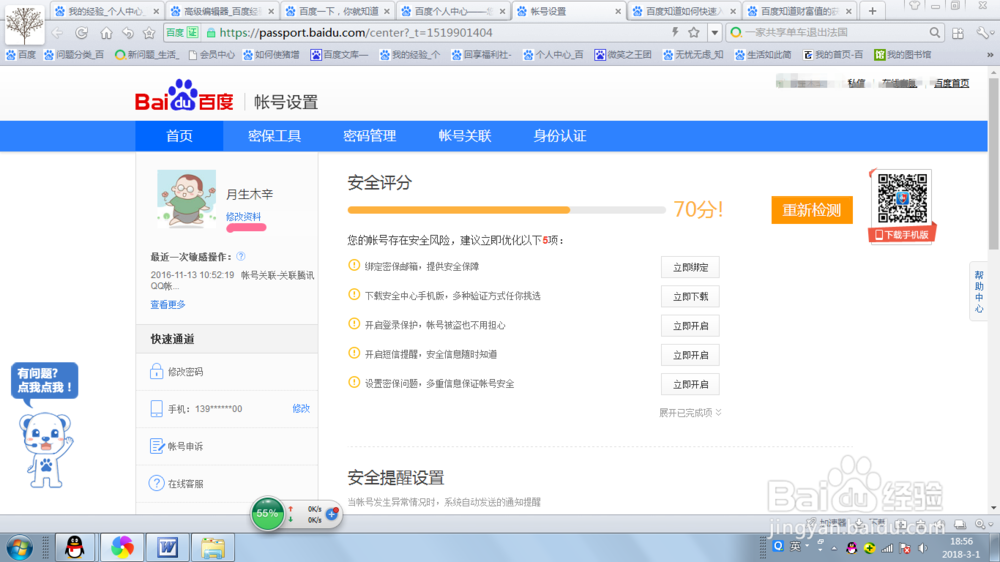
Task: Click the undo/restore closed page arrow
Action: click(x=128, y=33)
